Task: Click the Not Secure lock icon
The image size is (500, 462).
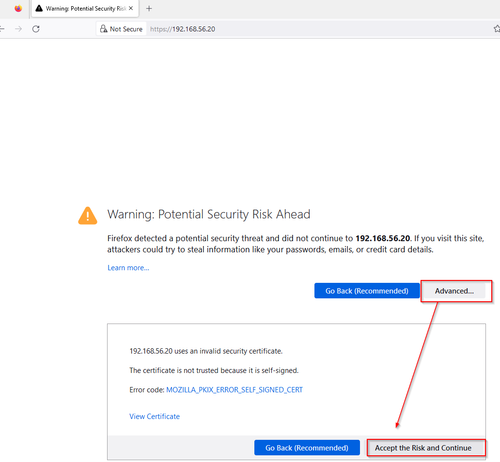Action: pyautogui.click(x=104, y=29)
